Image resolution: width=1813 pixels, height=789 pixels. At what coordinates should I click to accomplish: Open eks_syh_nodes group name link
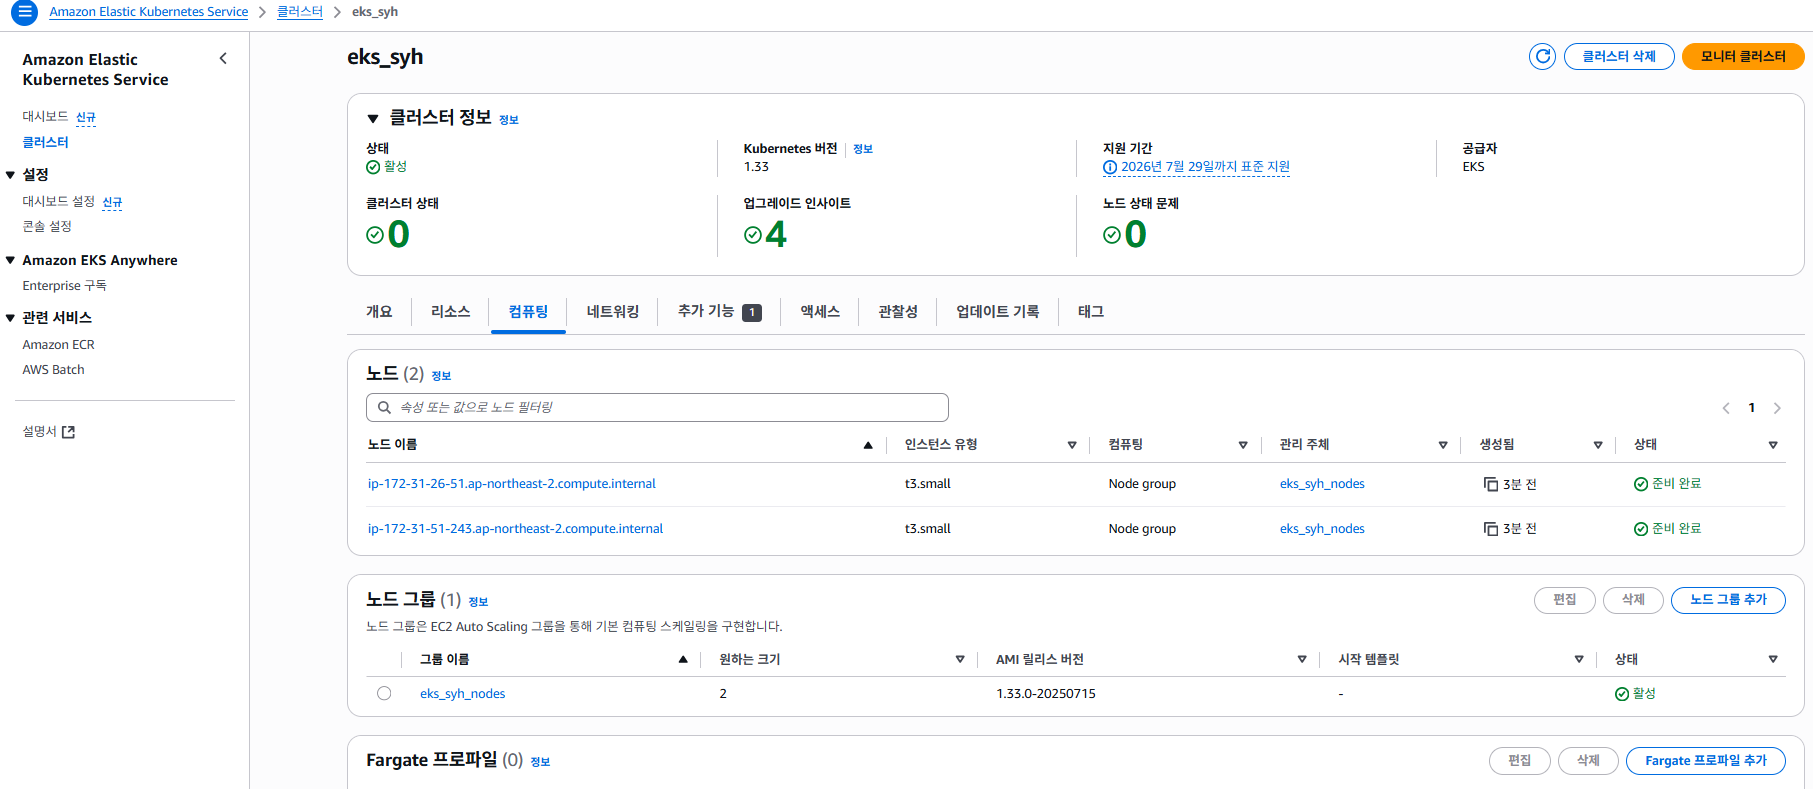coord(462,694)
